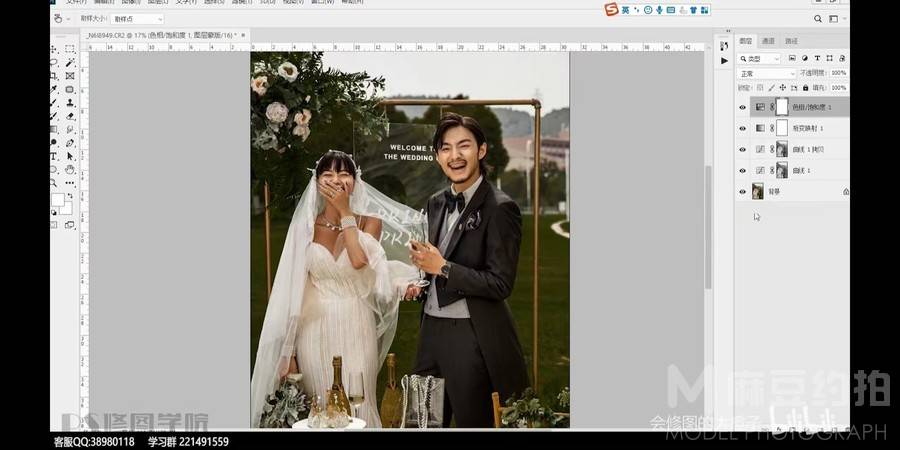The height and width of the screenshot is (450, 900).
Task: Select the Frame tool
Action: (70, 76)
